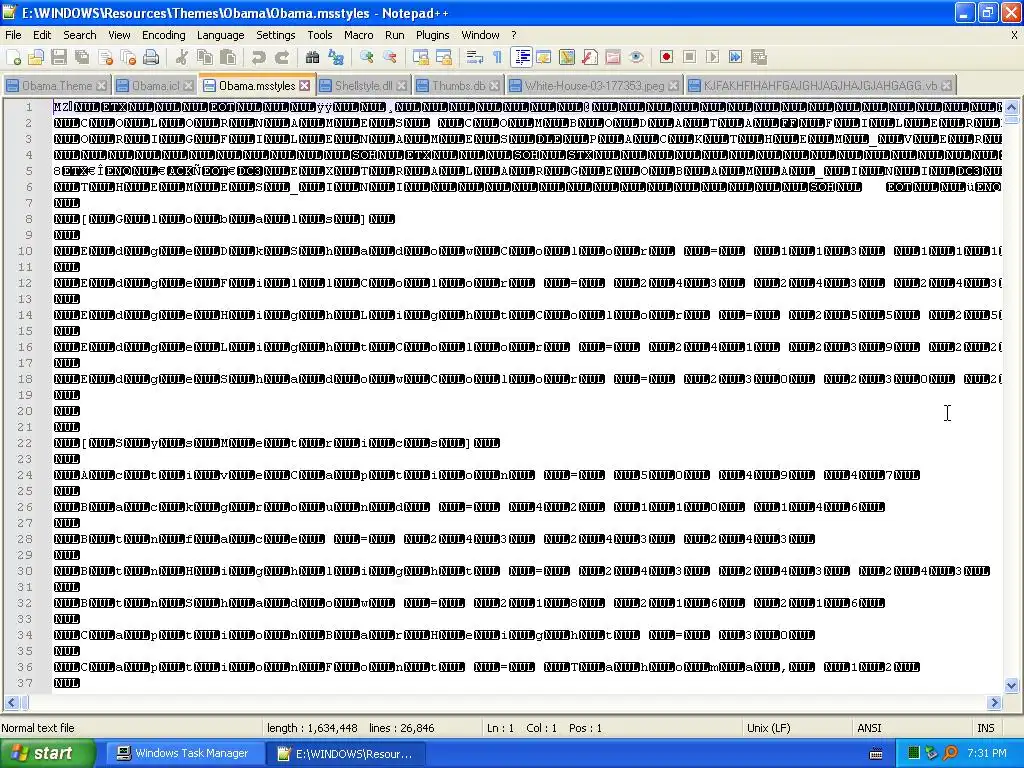The image size is (1024, 768).
Task: Click the Open file folder icon
Action: coord(36,57)
